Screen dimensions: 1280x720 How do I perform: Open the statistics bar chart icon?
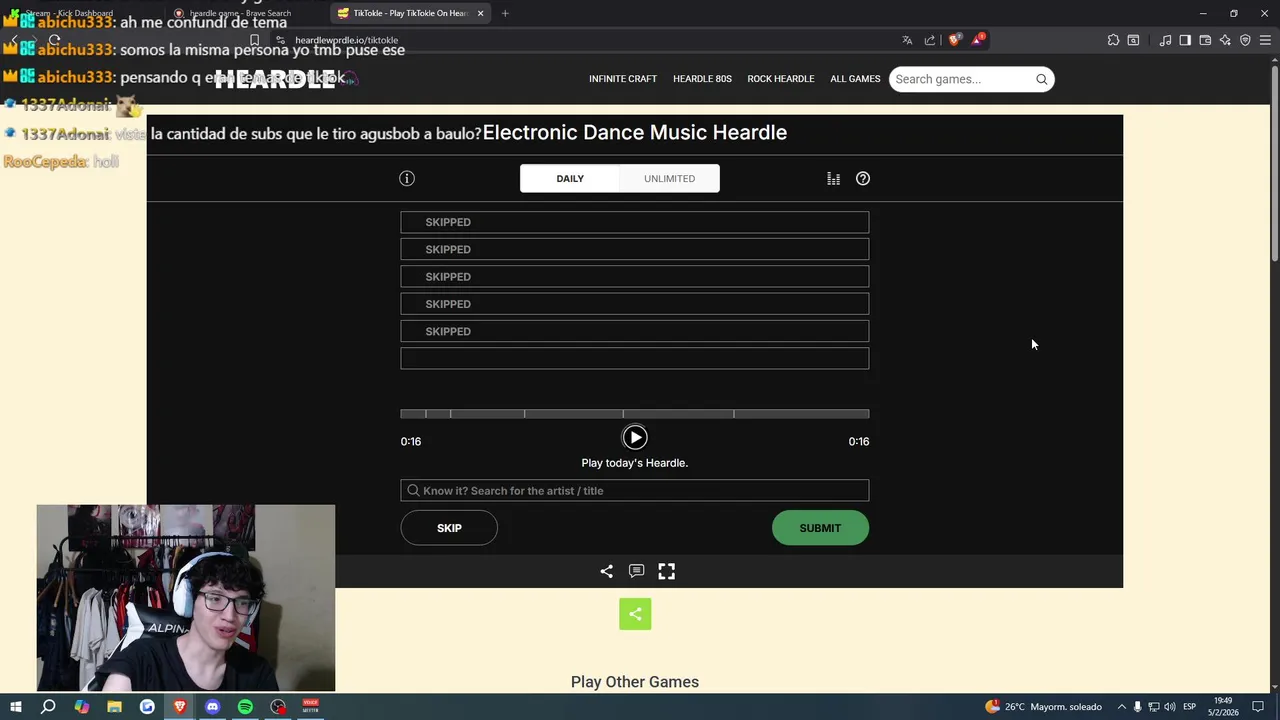(833, 178)
